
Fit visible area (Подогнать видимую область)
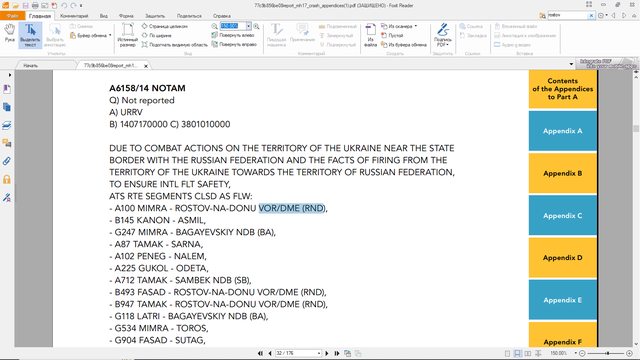(175, 44)
